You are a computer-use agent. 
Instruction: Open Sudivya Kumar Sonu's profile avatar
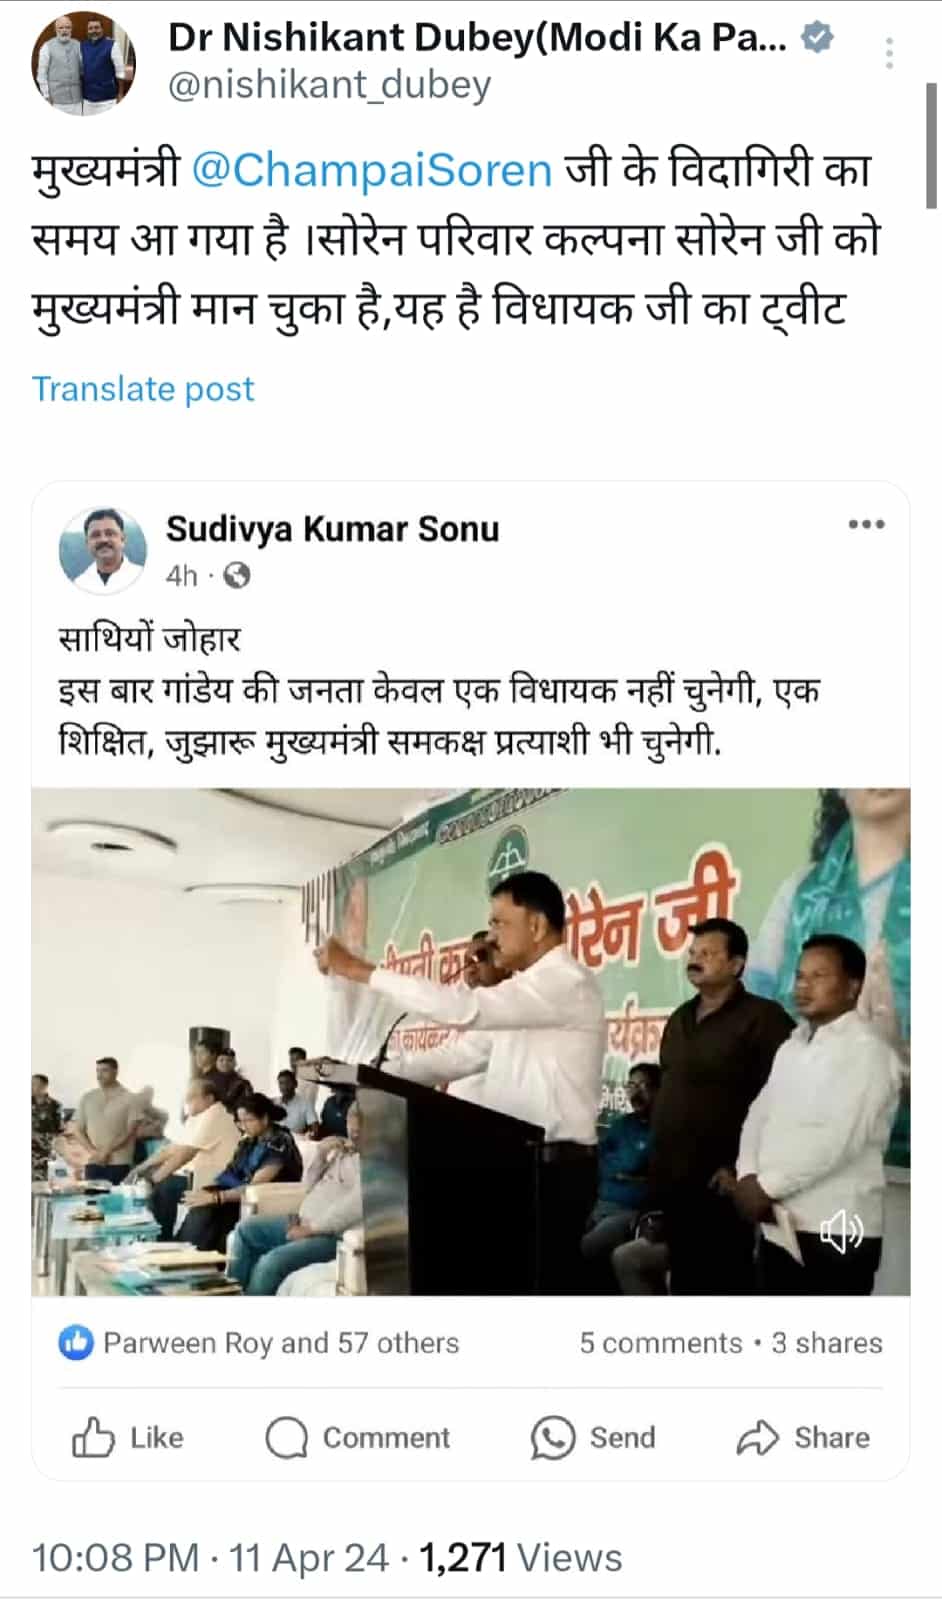[103, 550]
